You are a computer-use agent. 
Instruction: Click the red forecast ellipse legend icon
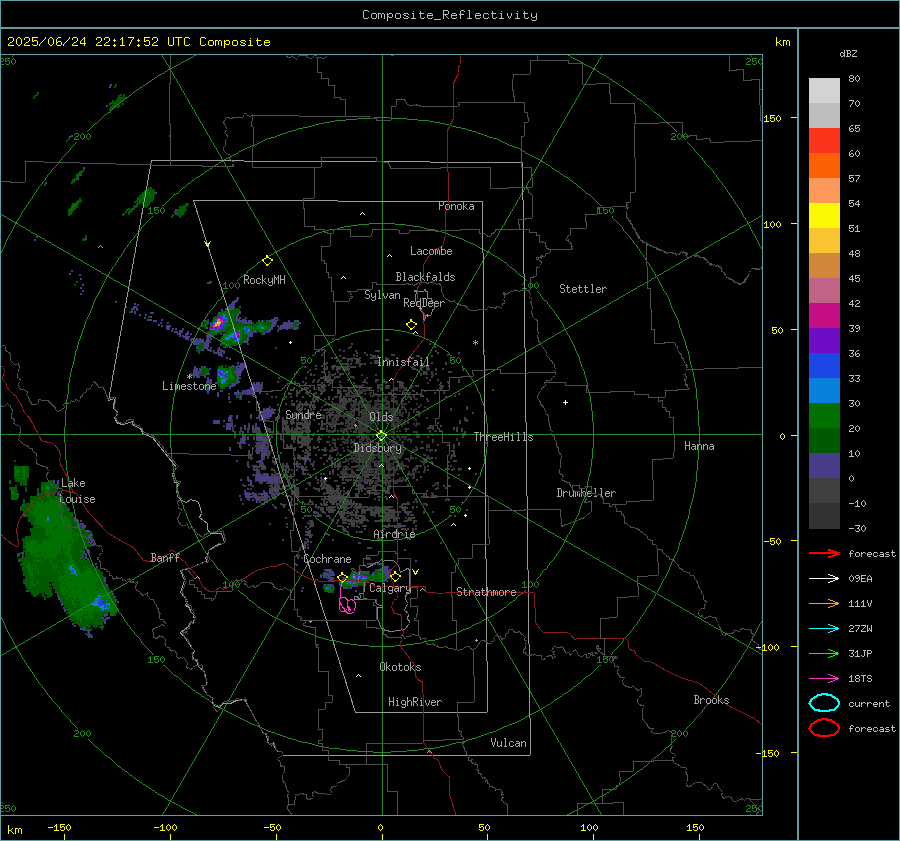pyautogui.click(x=824, y=728)
